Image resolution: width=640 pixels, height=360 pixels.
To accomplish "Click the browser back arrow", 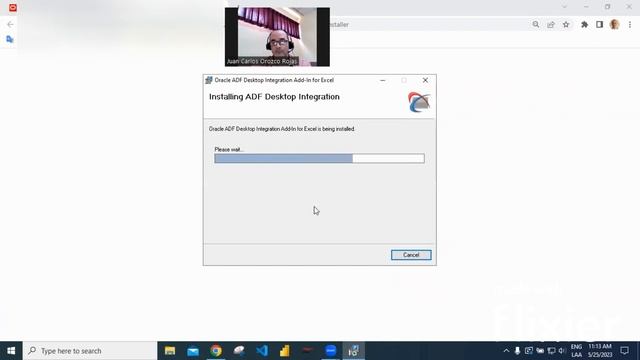I will pyautogui.click(x=10, y=24).
